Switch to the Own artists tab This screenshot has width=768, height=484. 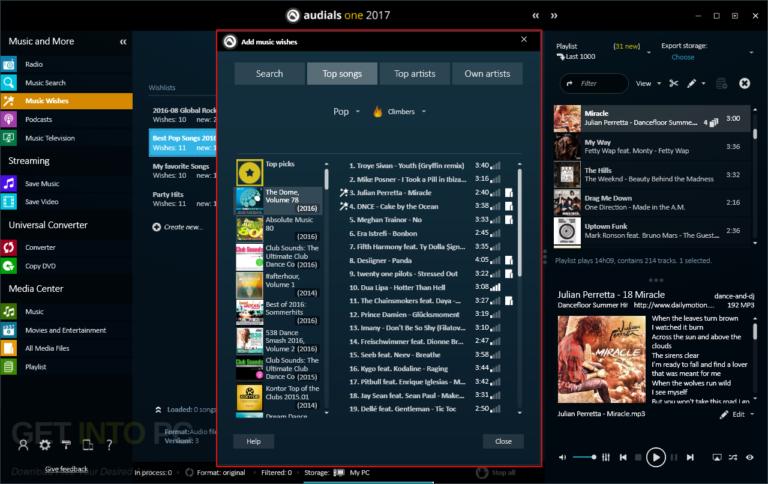[487, 74]
